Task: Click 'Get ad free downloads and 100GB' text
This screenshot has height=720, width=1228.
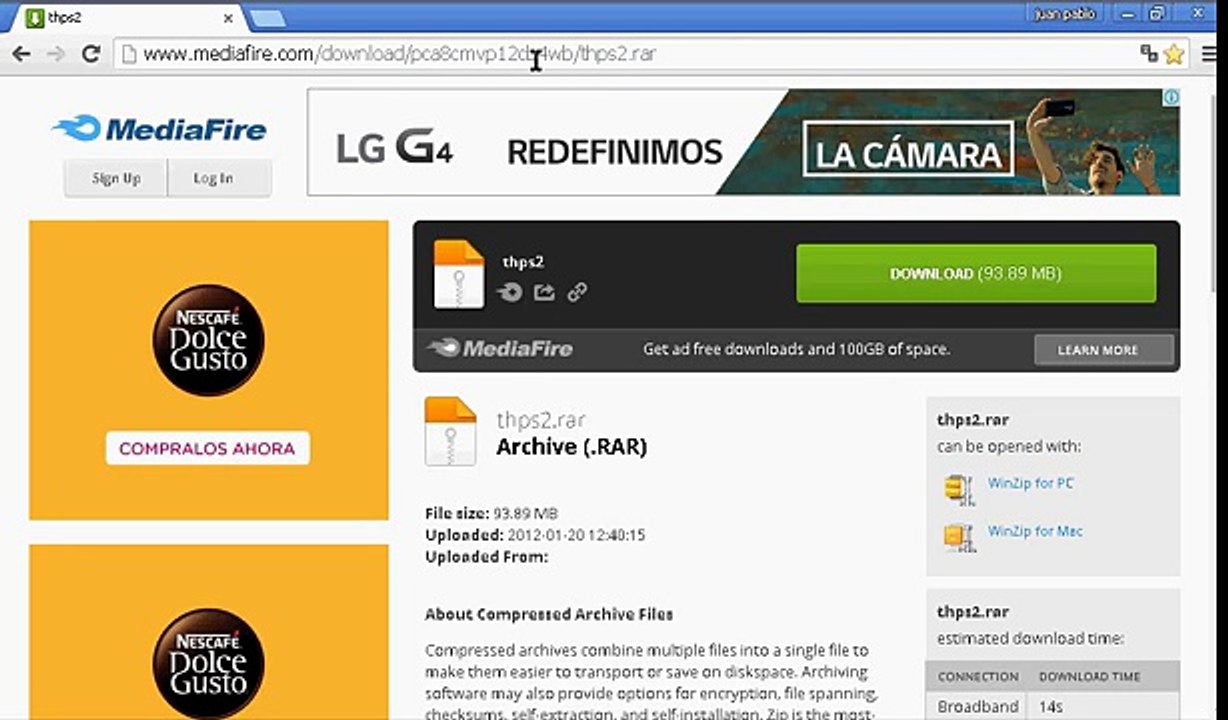Action: [796, 349]
